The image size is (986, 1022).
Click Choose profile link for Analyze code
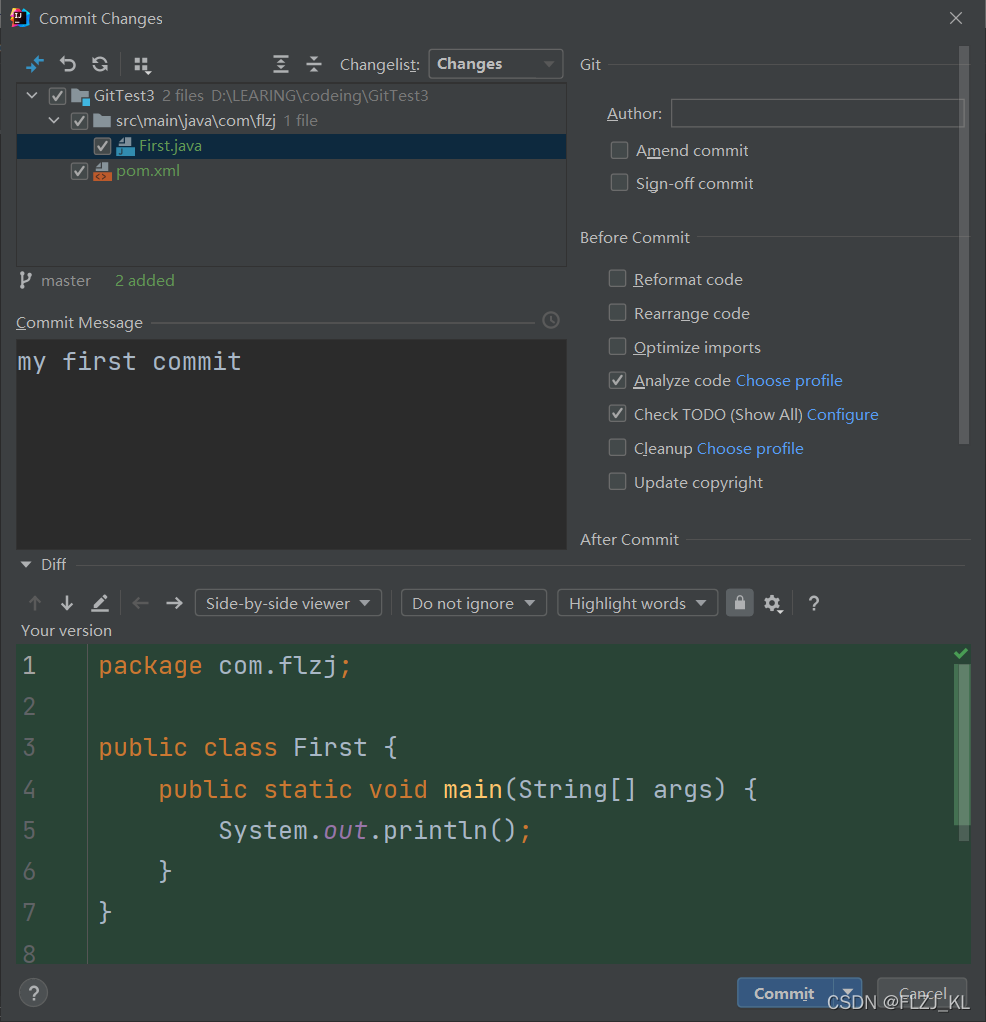pyautogui.click(x=789, y=381)
